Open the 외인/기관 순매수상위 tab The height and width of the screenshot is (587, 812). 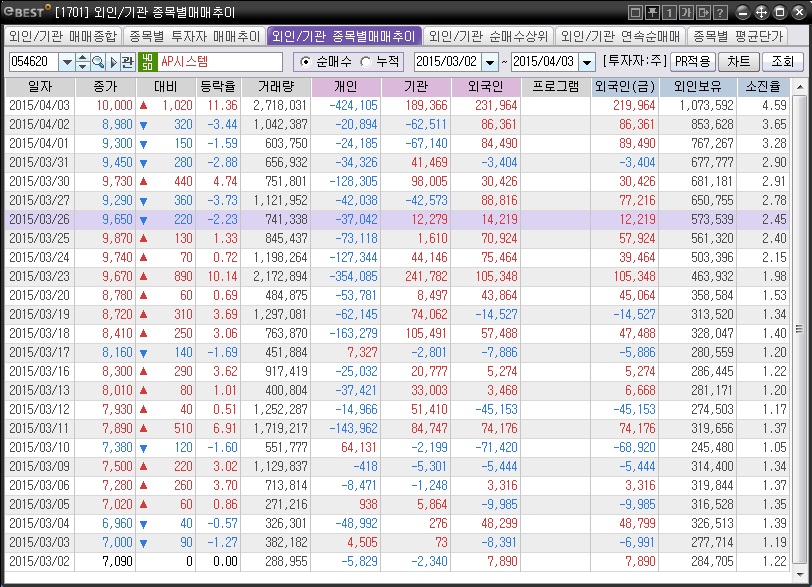click(x=488, y=36)
